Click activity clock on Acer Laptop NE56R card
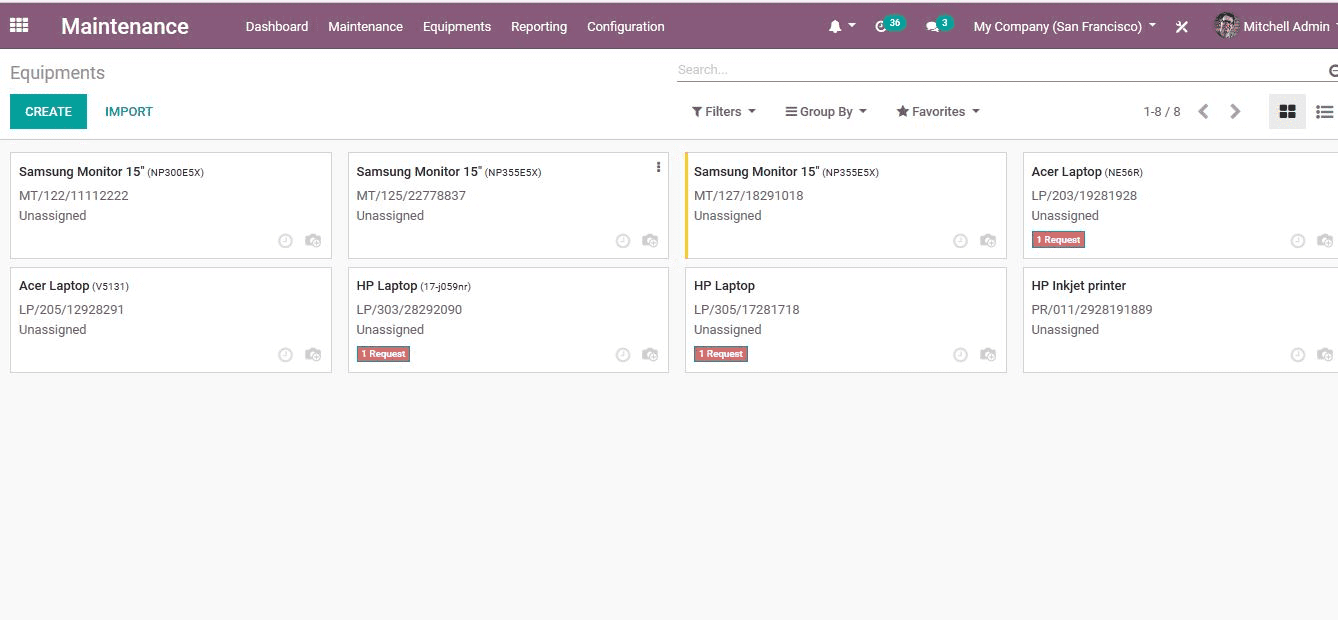Viewport: 1338px width, 620px height. point(1298,241)
